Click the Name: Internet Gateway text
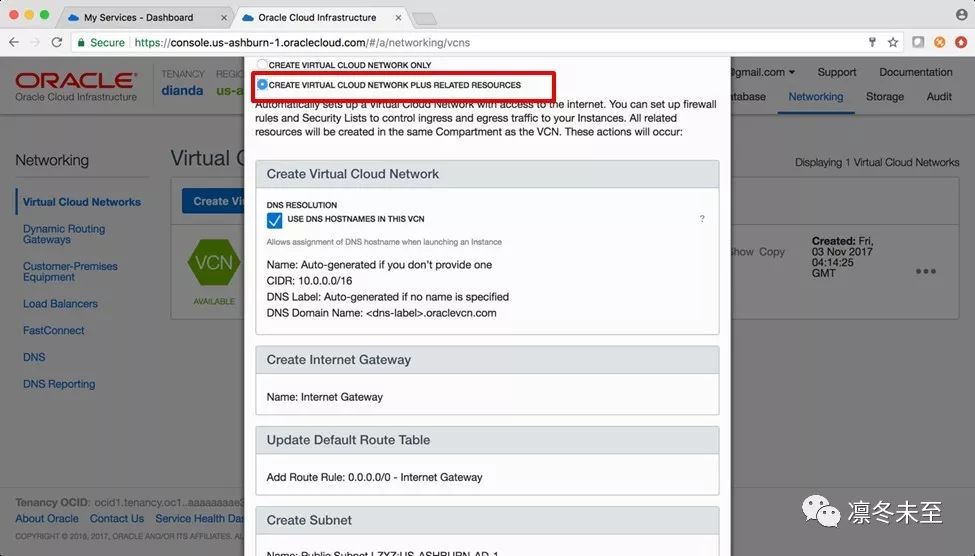Image resolution: width=975 pixels, height=556 pixels. click(x=325, y=397)
